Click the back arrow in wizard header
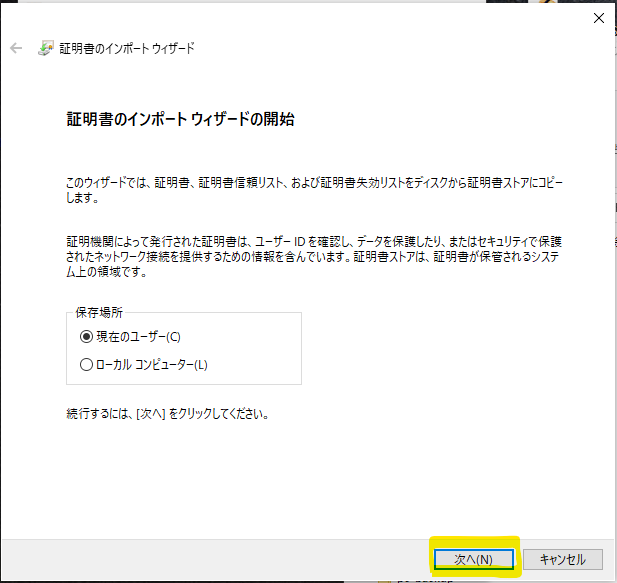The image size is (617, 583). point(16,48)
